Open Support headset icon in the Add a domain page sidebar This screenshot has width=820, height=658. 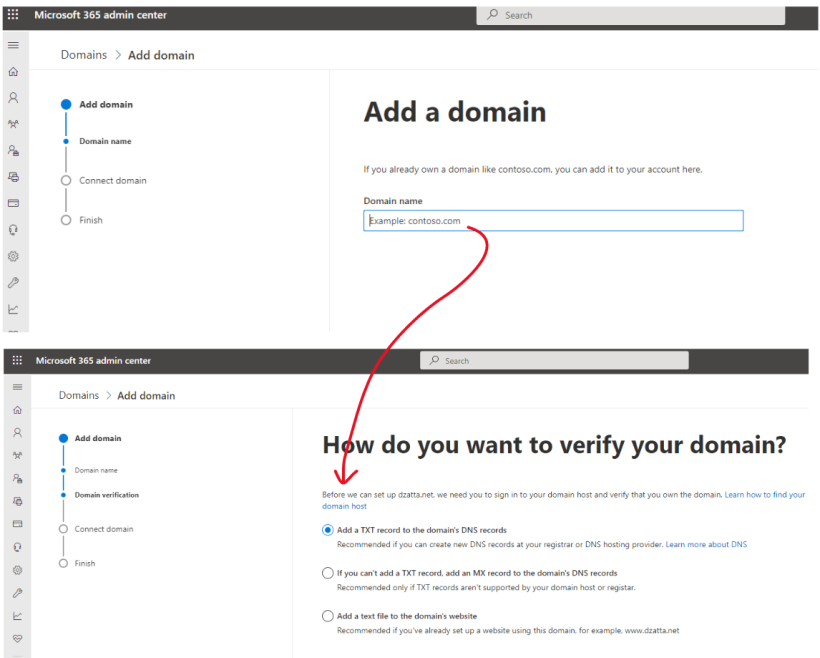pos(13,229)
